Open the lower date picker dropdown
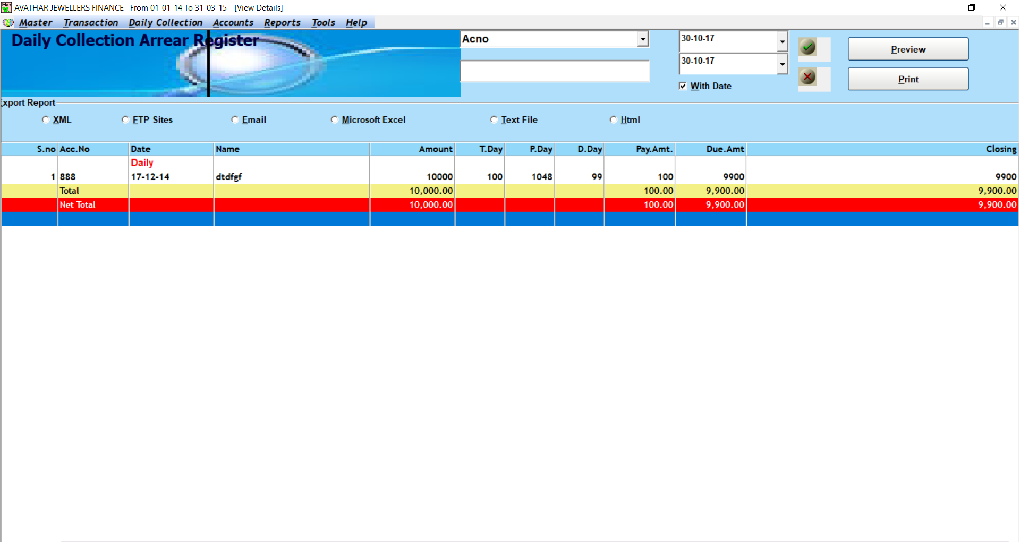The image size is (1019, 542). (x=782, y=66)
